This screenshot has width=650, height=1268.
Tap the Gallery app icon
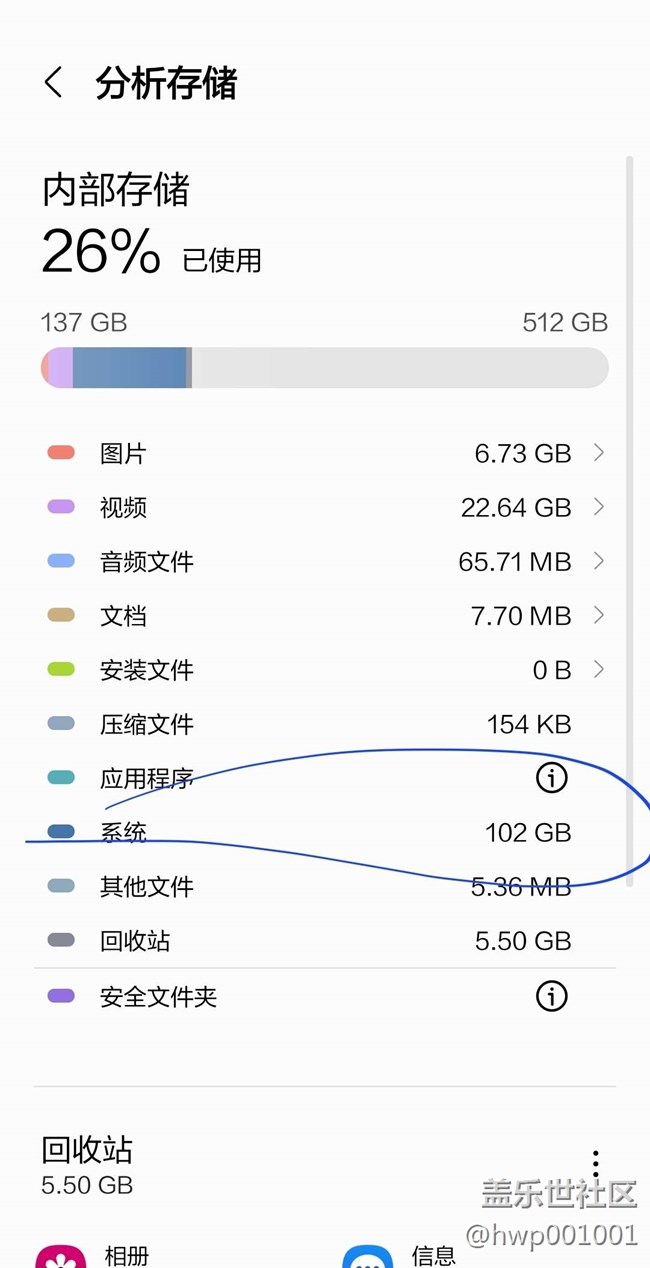pos(60,1255)
